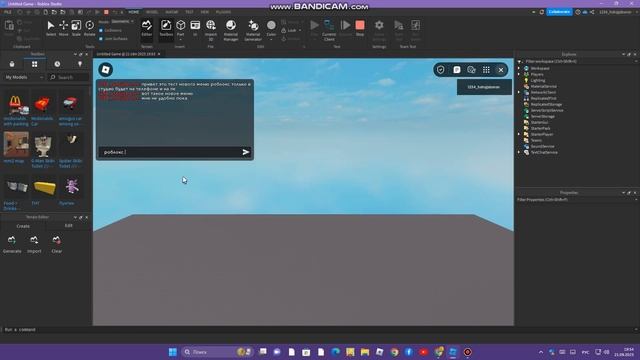Screen dimensions: 640x360
Task: Open Toolbox Inventory grid tab icon
Action: coord(34,64)
